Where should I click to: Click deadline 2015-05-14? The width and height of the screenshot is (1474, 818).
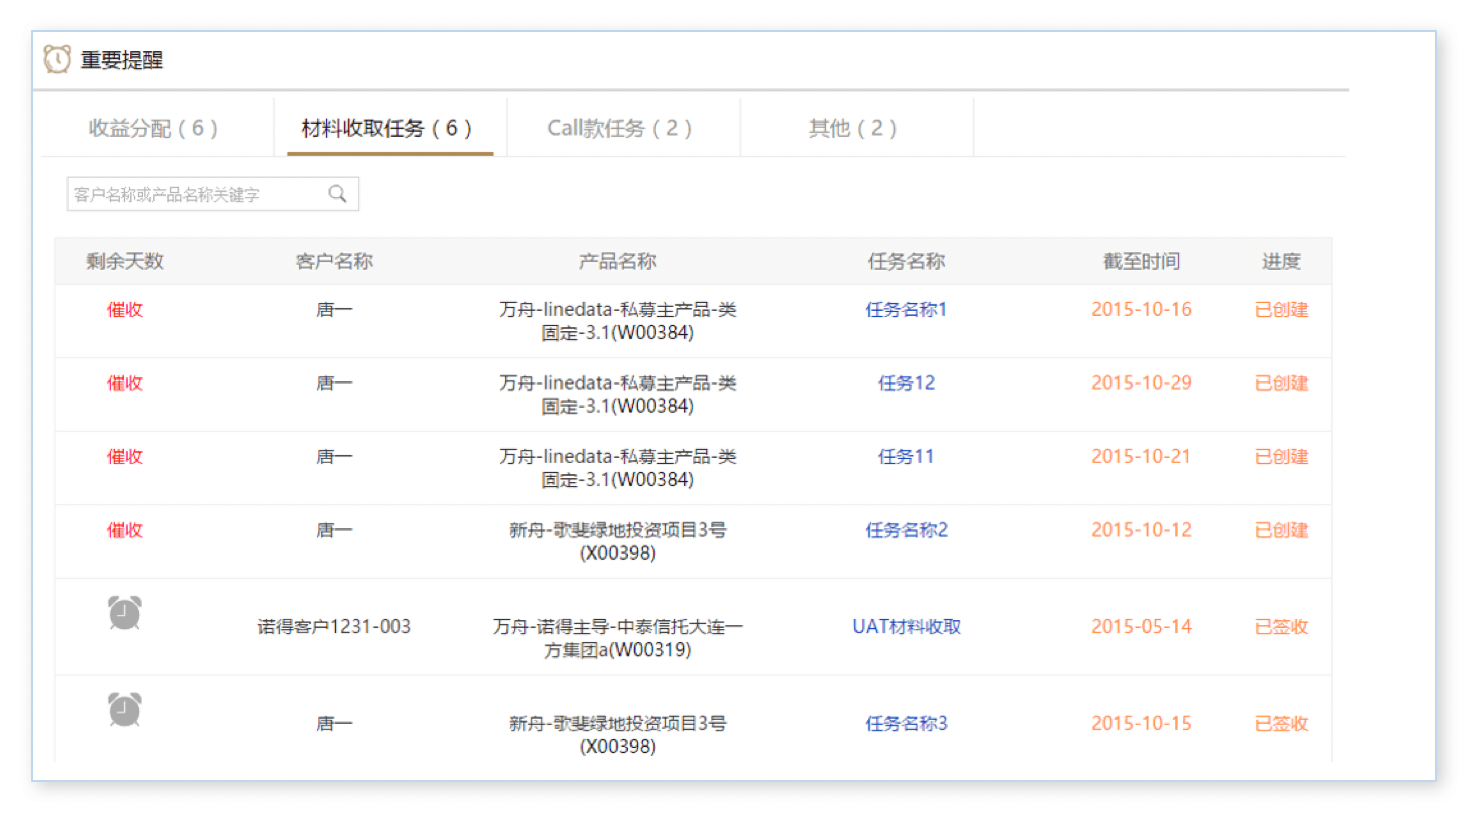click(x=1141, y=627)
